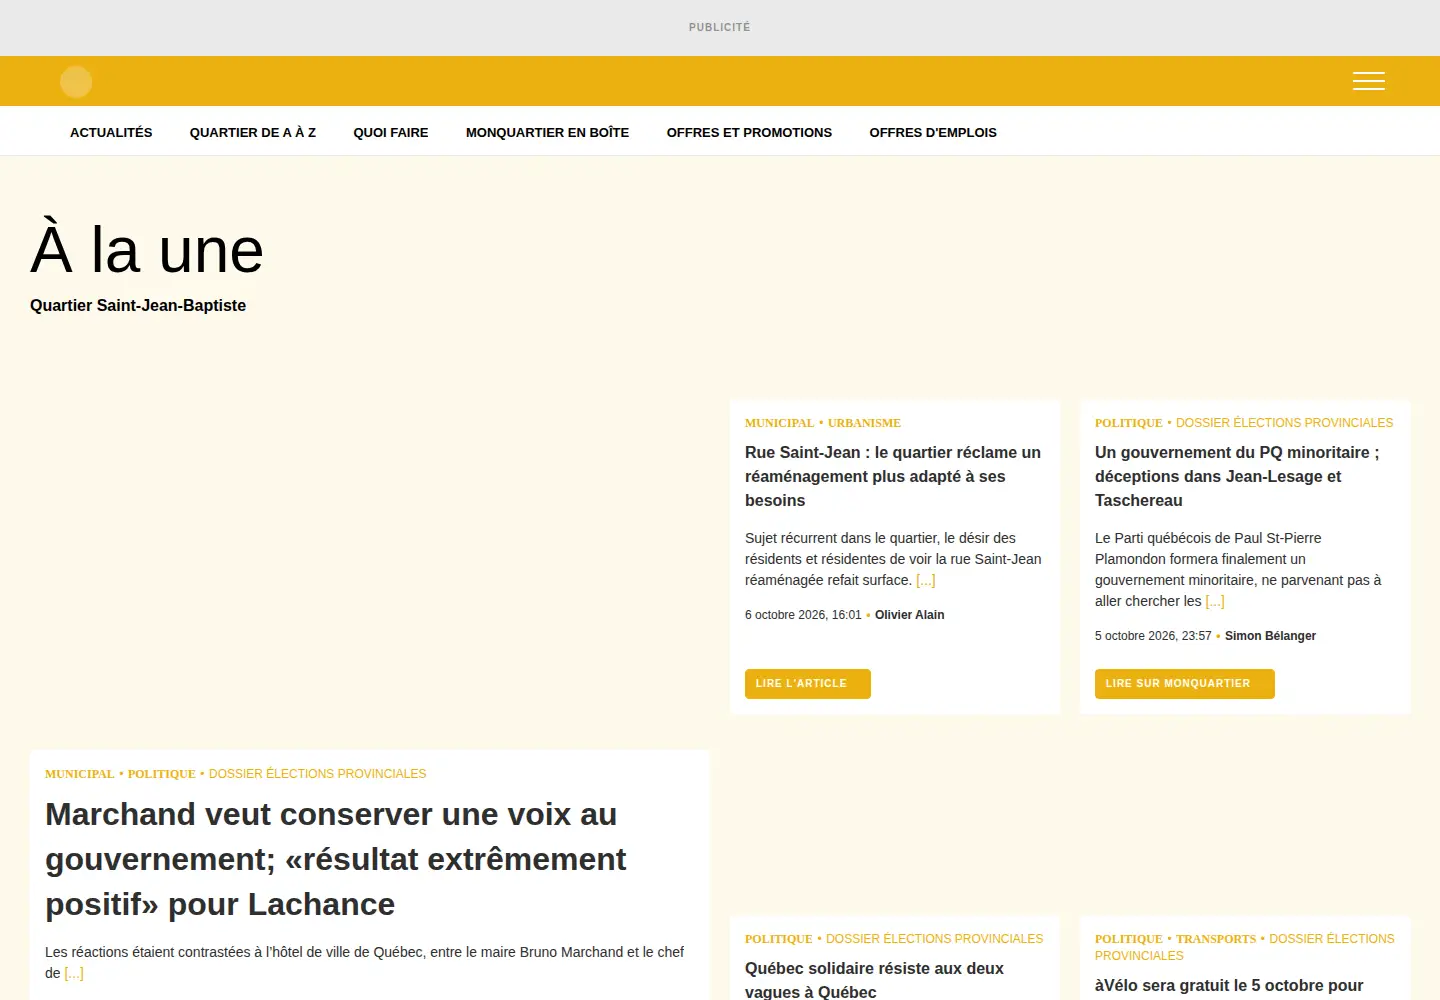This screenshot has height=1000, width=1440.
Task: Visit Offres d'emplois page
Action: click(x=933, y=132)
